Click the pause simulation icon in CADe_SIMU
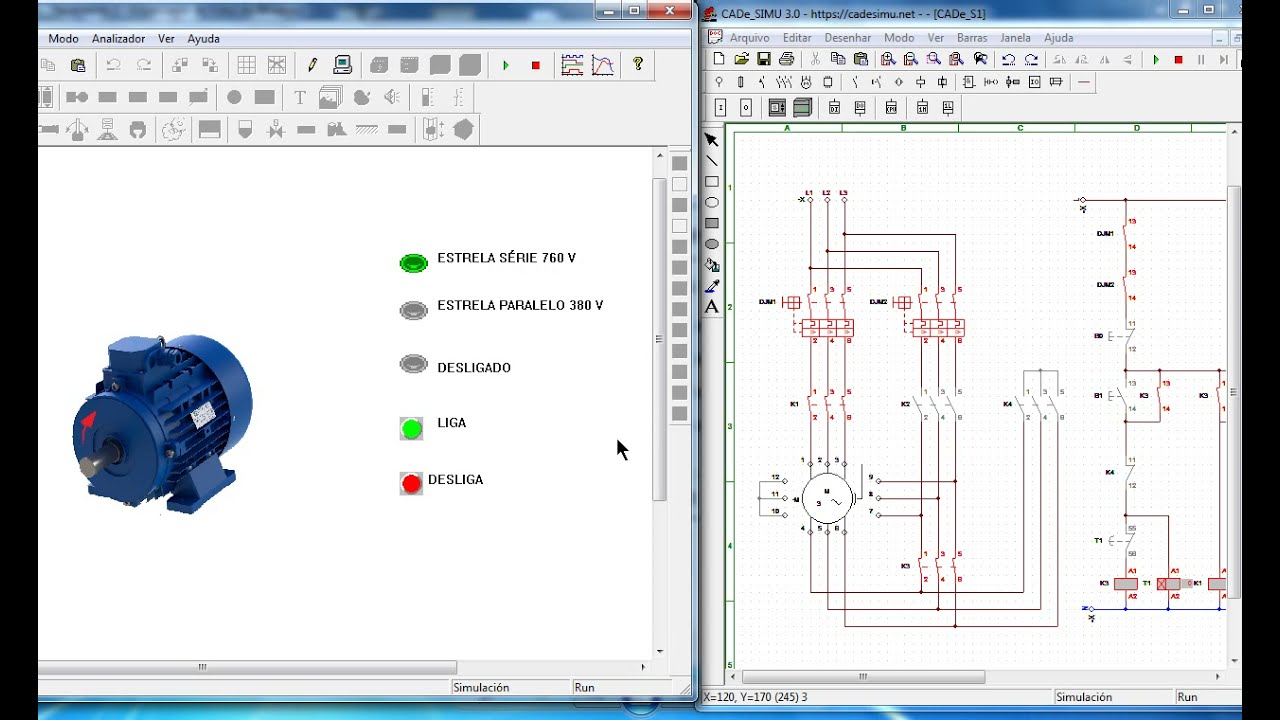This screenshot has width=1280, height=720. [x=1201, y=60]
